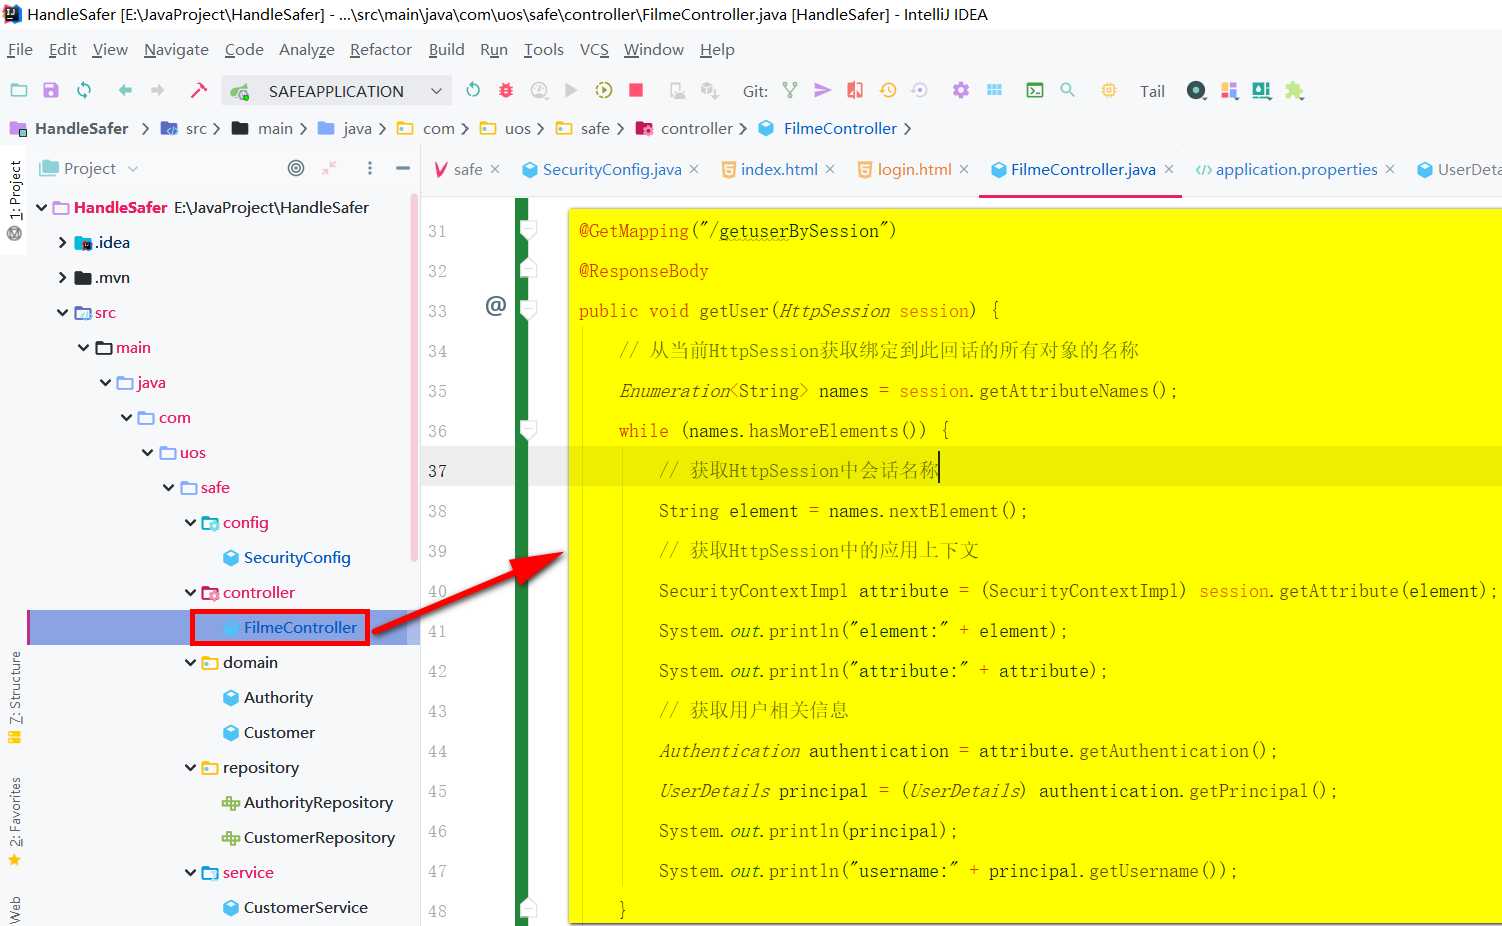This screenshot has height=926, width=1502.
Task: Select CustomerRepository in the project tree
Action: click(x=319, y=837)
